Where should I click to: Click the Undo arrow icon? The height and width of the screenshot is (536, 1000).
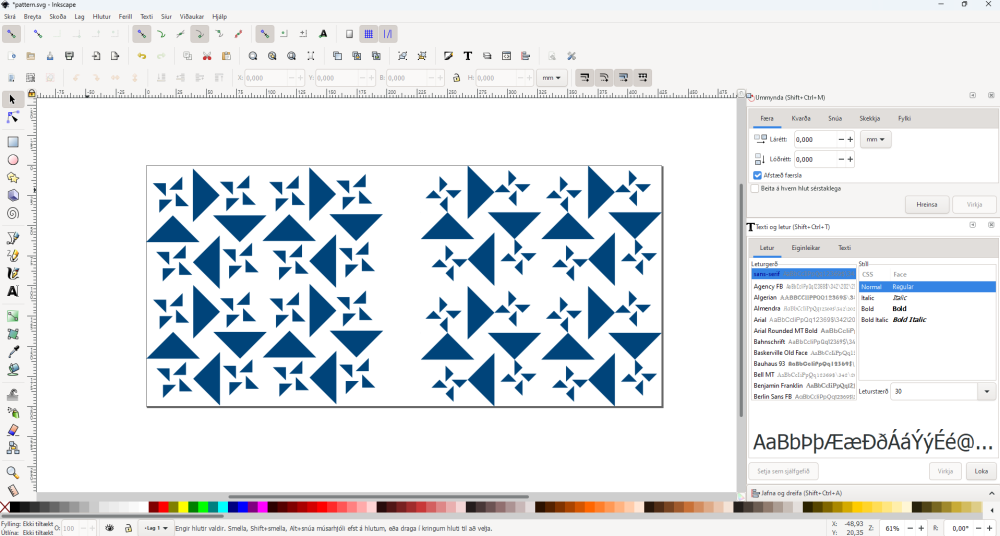[x=142, y=56]
